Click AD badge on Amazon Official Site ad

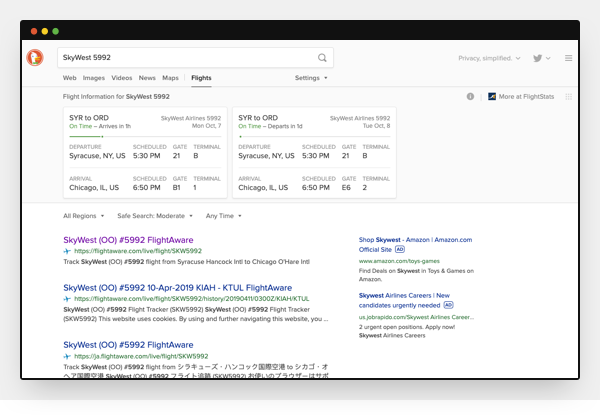[399, 249]
